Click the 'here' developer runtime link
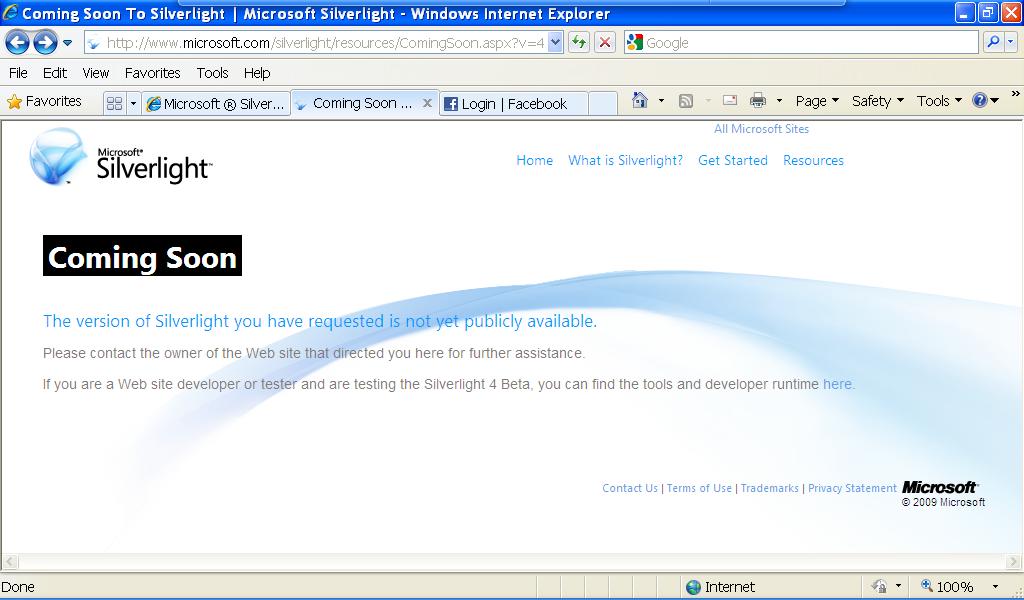The height and width of the screenshot is (600, 1024). [x=838, y=384]
